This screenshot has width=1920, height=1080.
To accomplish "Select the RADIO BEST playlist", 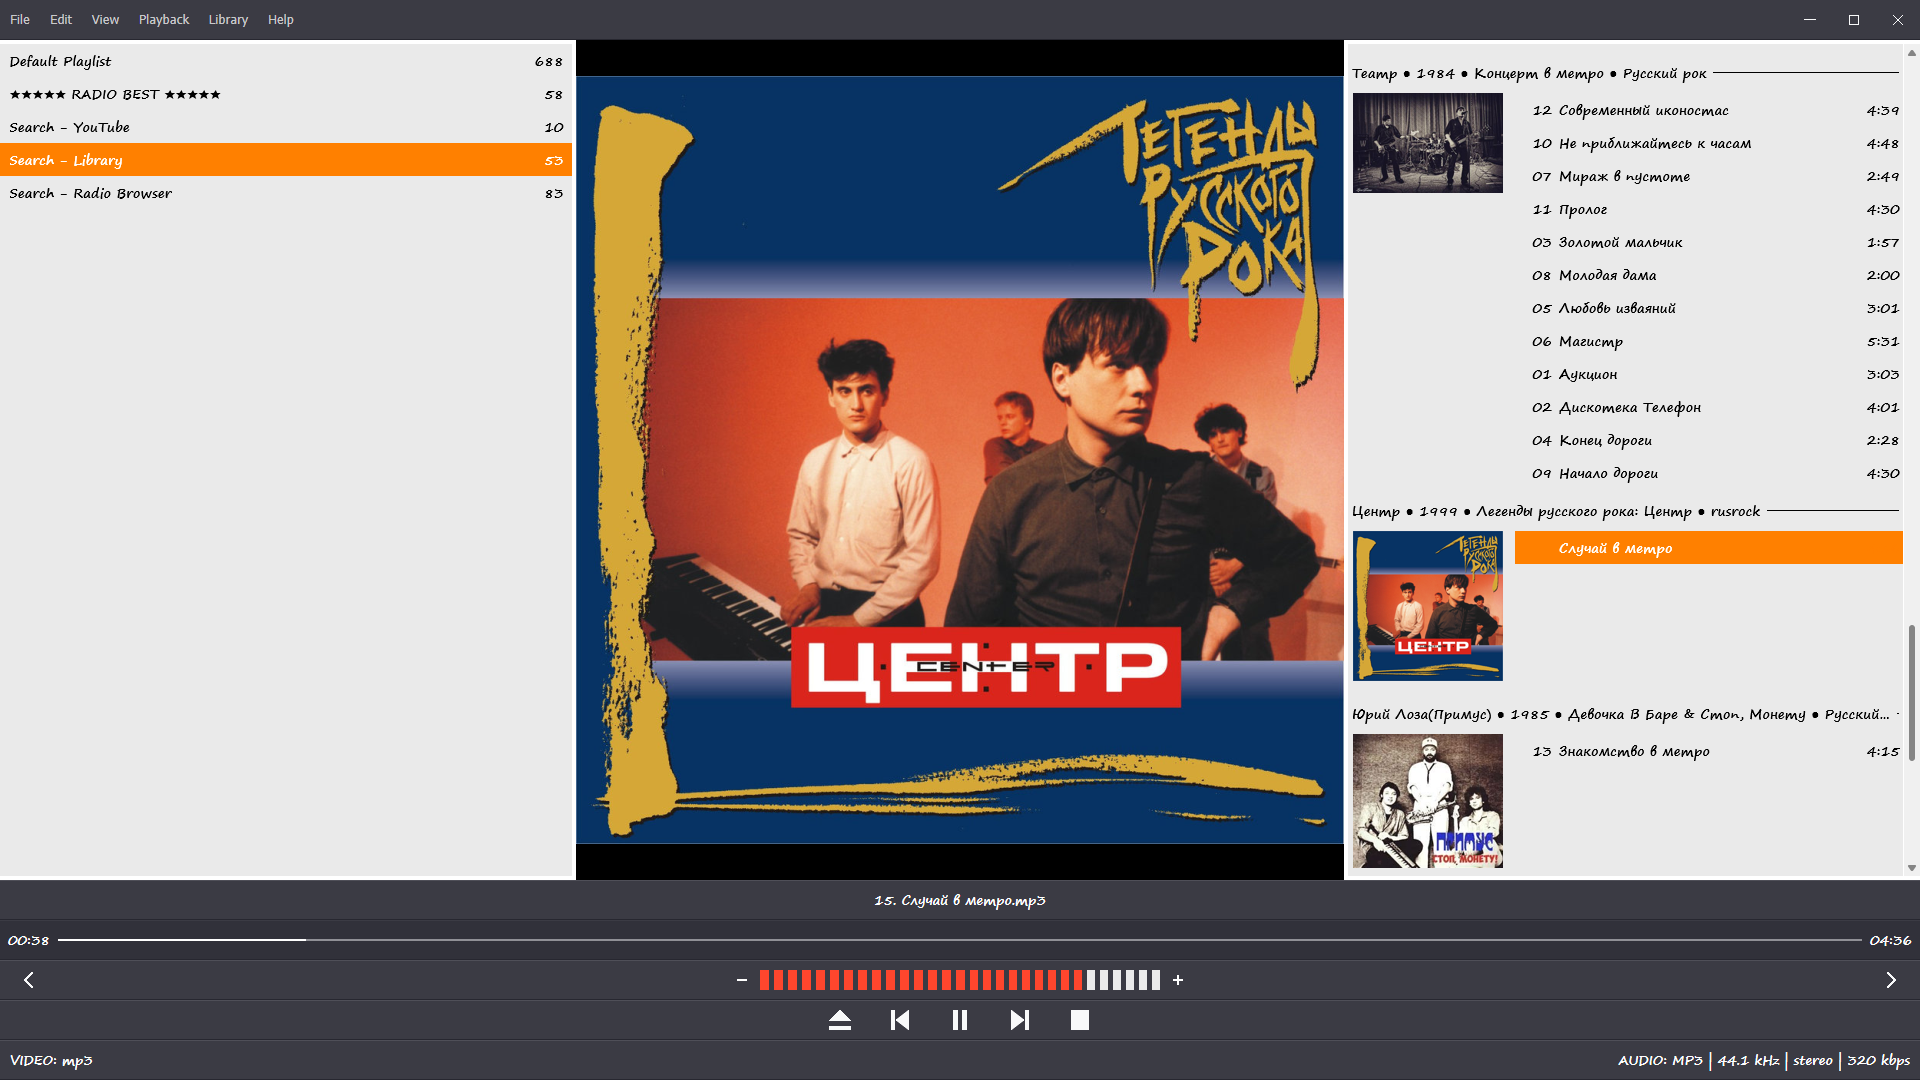I will (286, 94).
